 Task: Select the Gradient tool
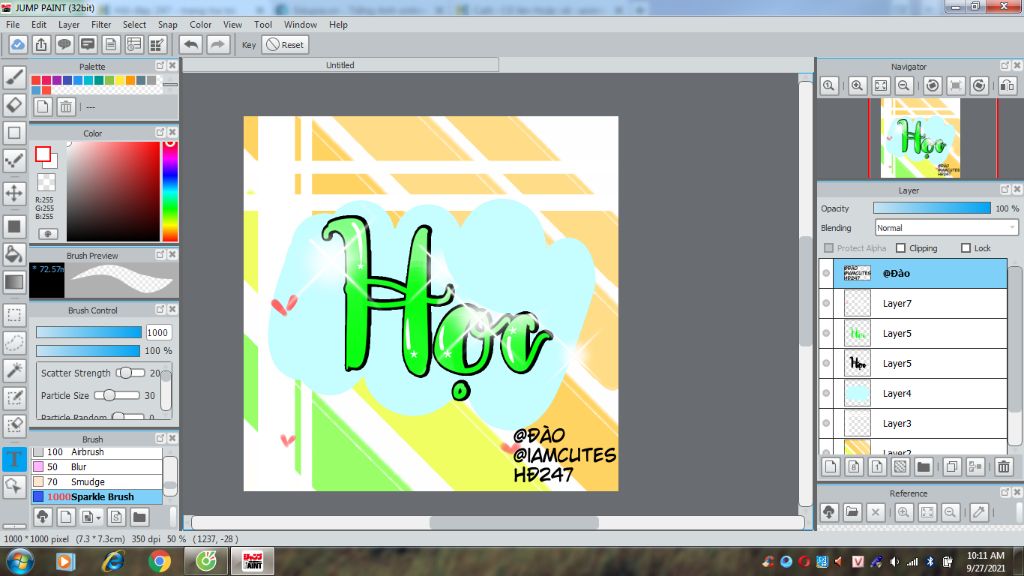(14, 282)
